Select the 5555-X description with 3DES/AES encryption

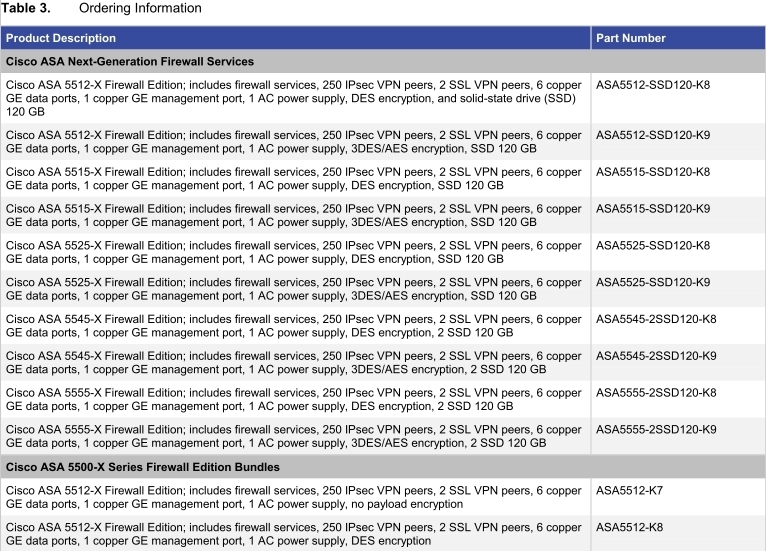click(293, 436)
